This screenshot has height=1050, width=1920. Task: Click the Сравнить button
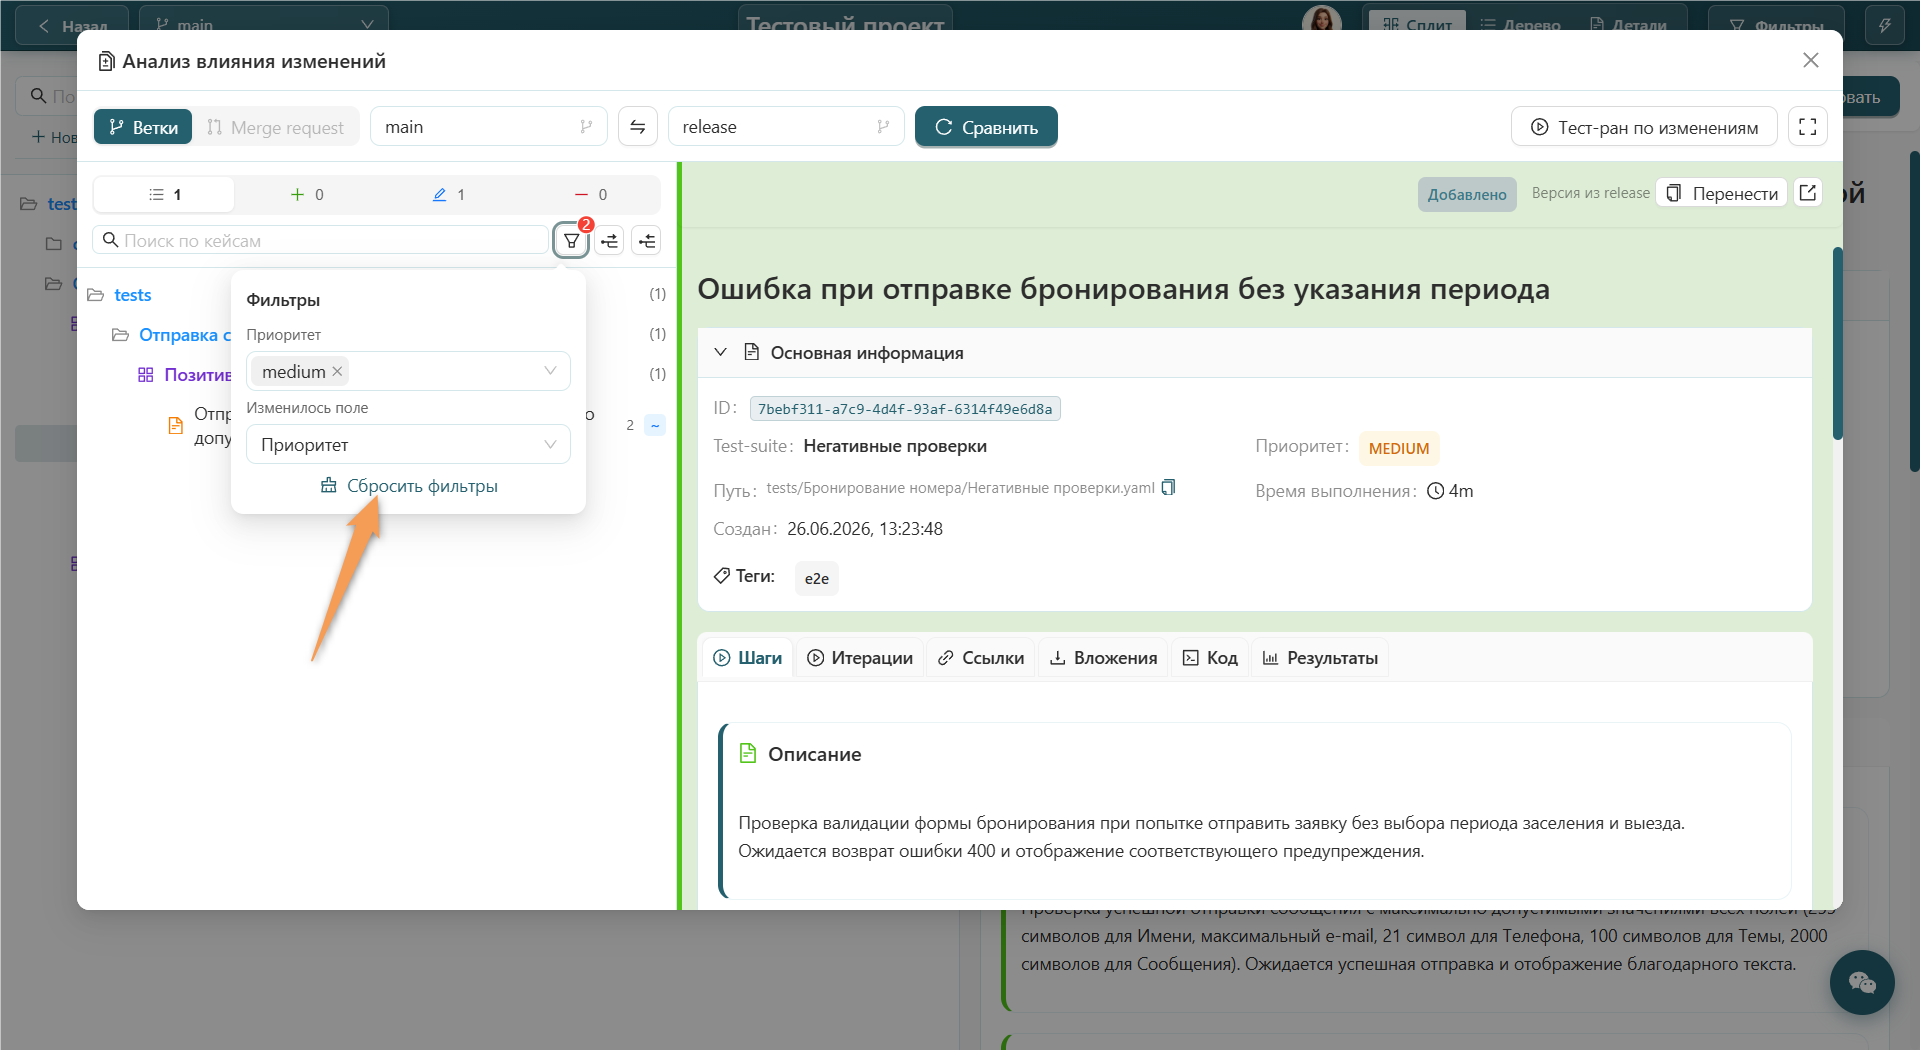[x=986, y=127]
